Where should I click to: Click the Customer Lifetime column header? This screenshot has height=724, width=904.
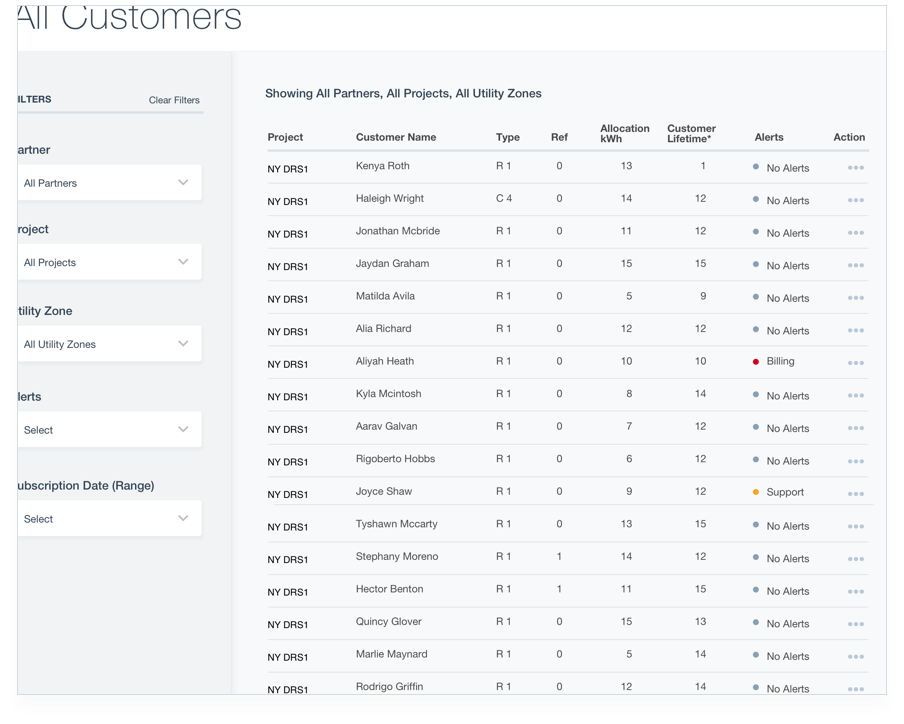[x=691, y=133]
